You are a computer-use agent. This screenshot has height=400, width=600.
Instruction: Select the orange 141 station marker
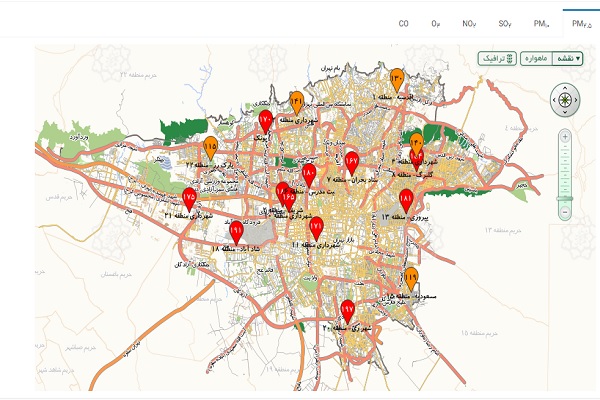coord(297,102)
